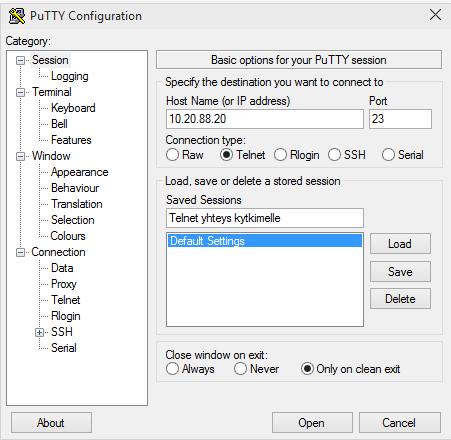The image size is (451, 440).
Task: Open the Data settings category
Action: click(x=62, y=268)
